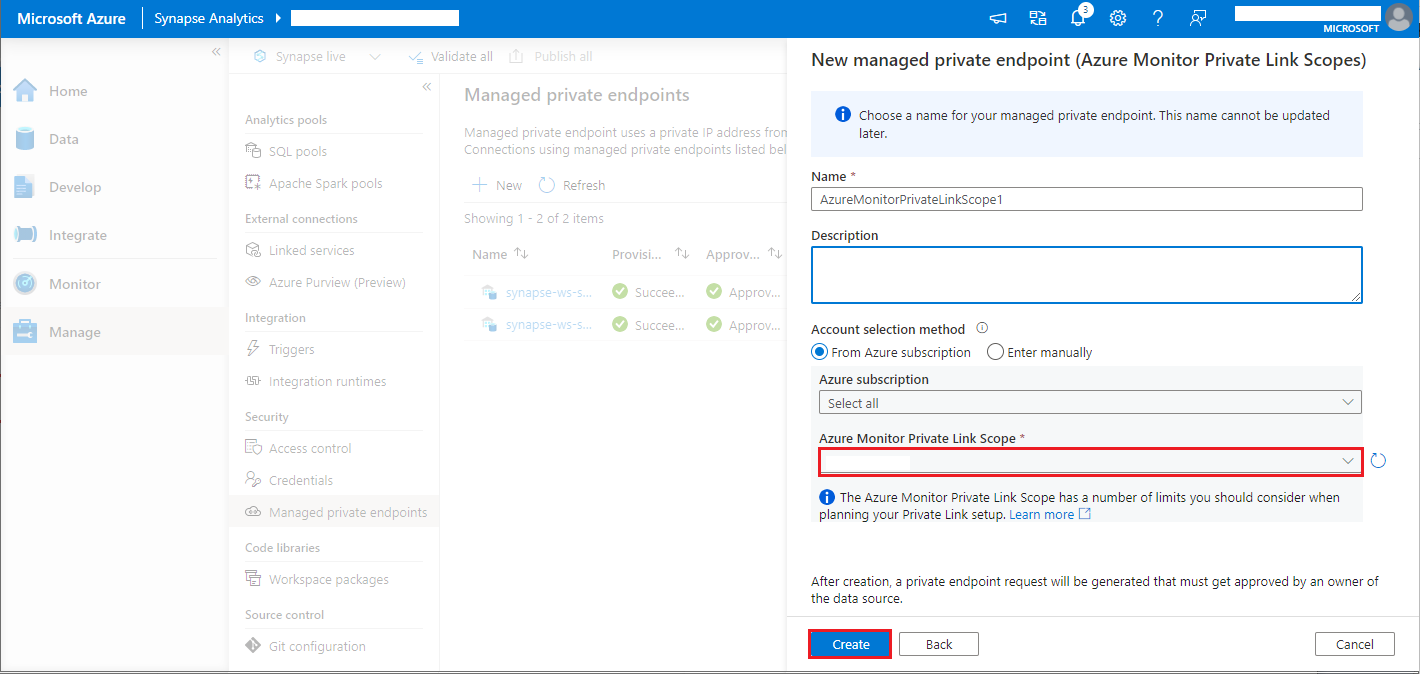1420x674 pixels.
Task: Open Managed private endpoints in the Manage menu
Action: pyautogui.click(x=347, y=512)
